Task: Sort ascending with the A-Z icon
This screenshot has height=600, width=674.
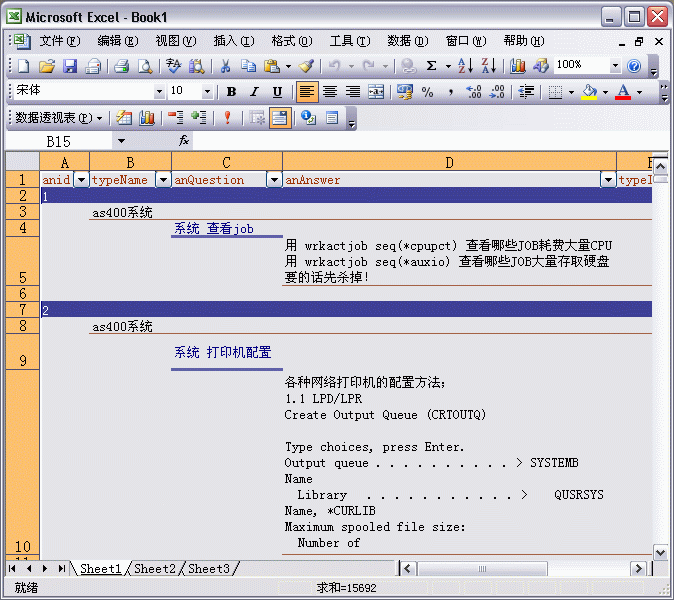Action: pyautogui.click(x=466, y=66)
